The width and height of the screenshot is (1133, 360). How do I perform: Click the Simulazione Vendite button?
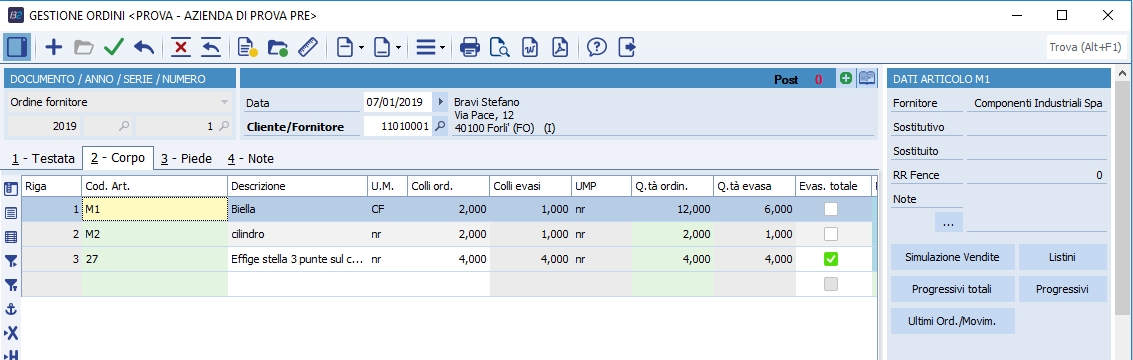click(952, 257)
